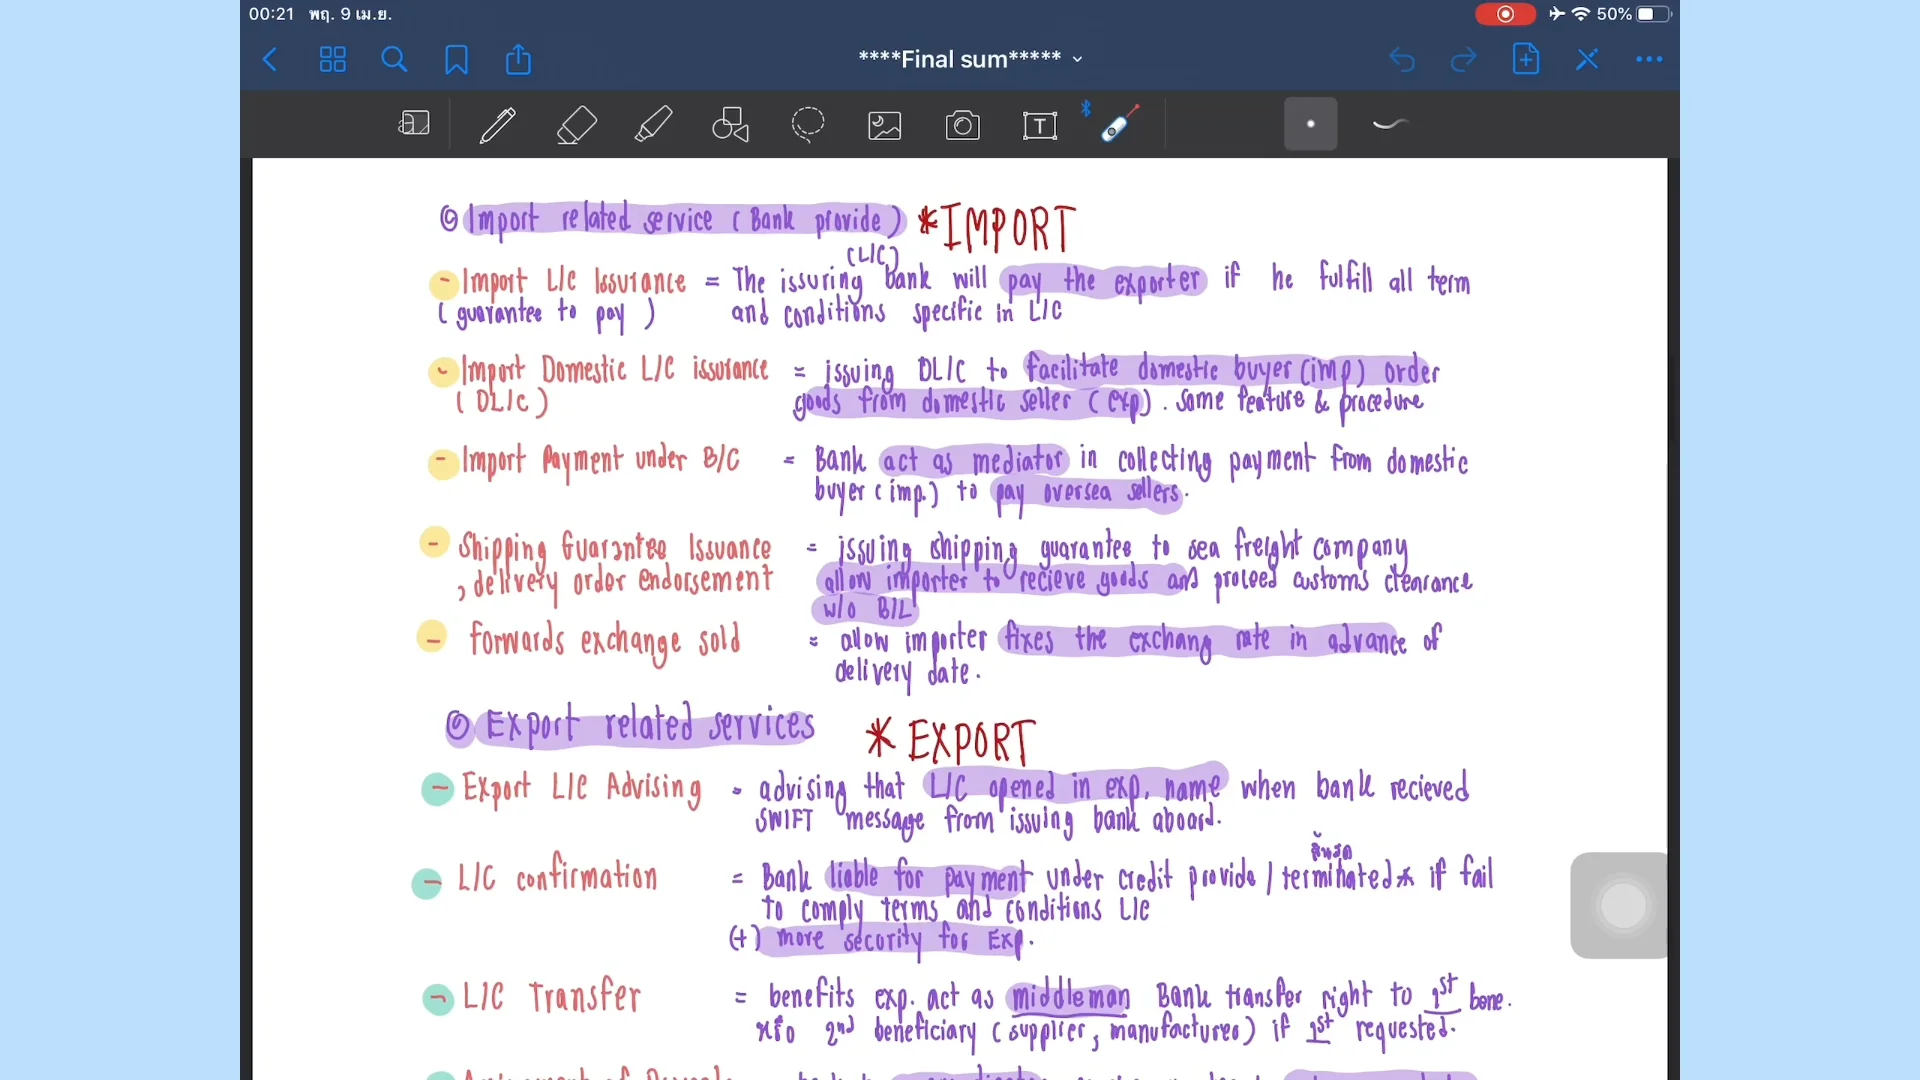Choose the trailing stroke laser style
The width and height of the screenshot is (1920, 1080).
coord(1390,124)
